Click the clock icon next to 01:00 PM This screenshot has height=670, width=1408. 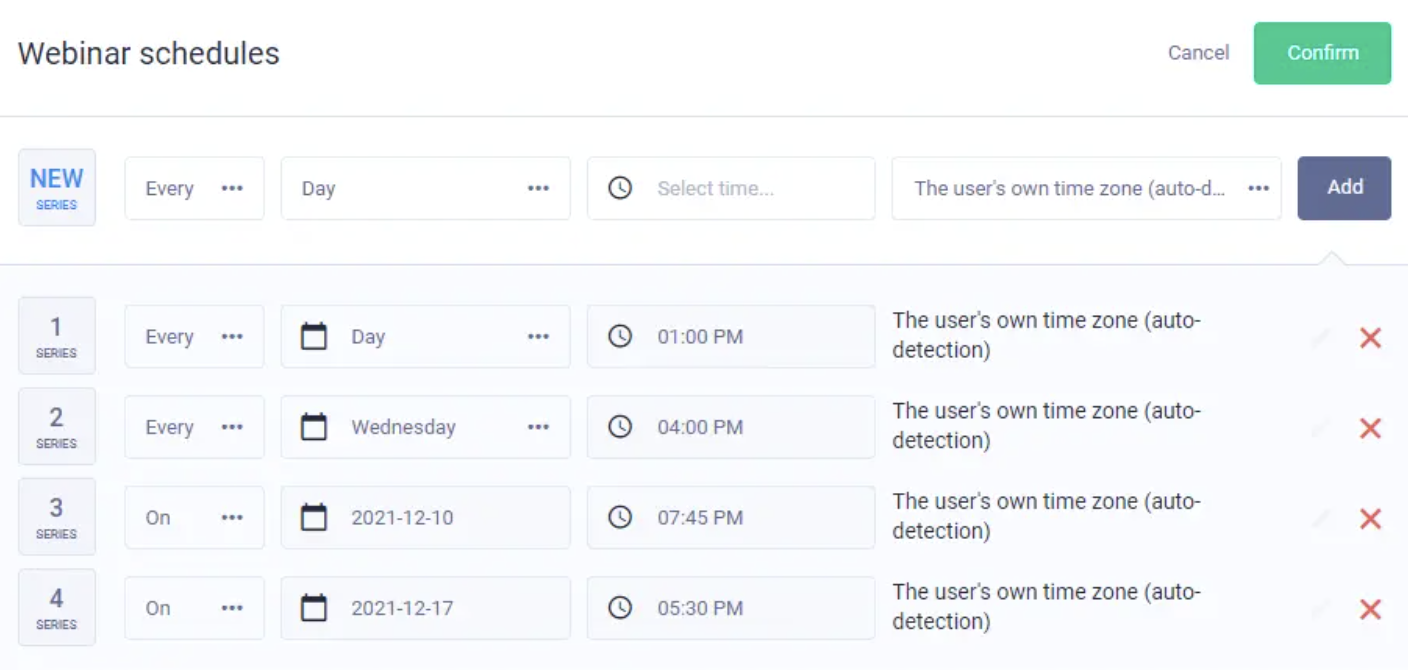pos(620,337)
